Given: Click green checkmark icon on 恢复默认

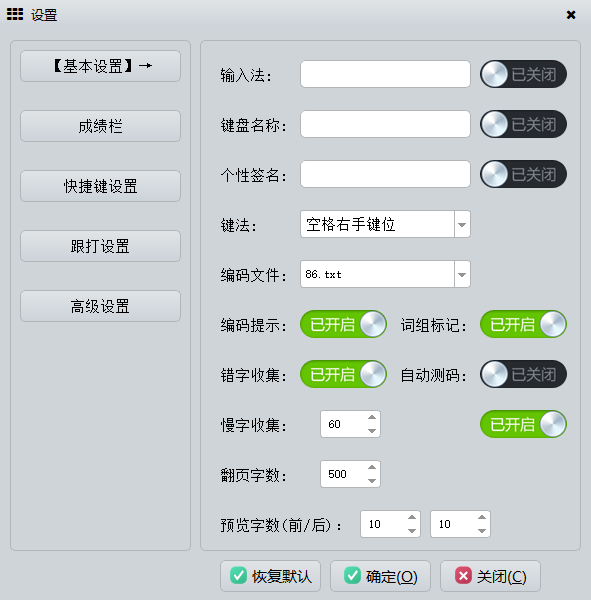Looking at the screenshot, I should [x=238, y=576].
